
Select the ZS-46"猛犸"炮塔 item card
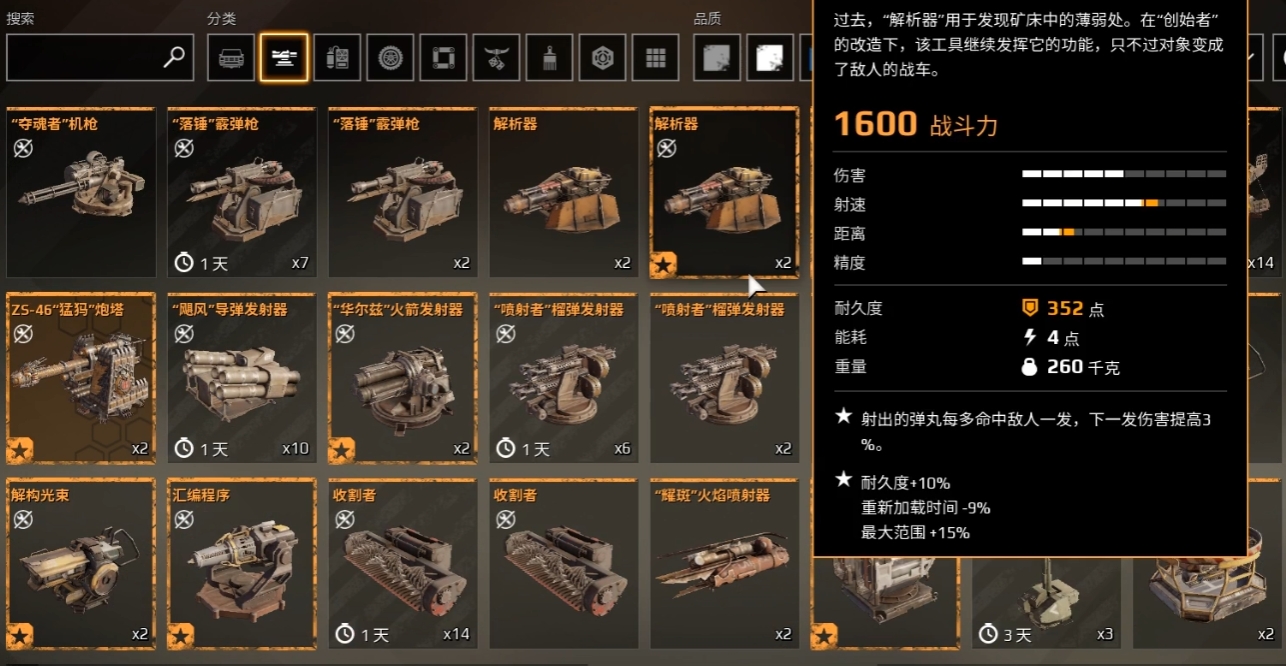point(81,378)
